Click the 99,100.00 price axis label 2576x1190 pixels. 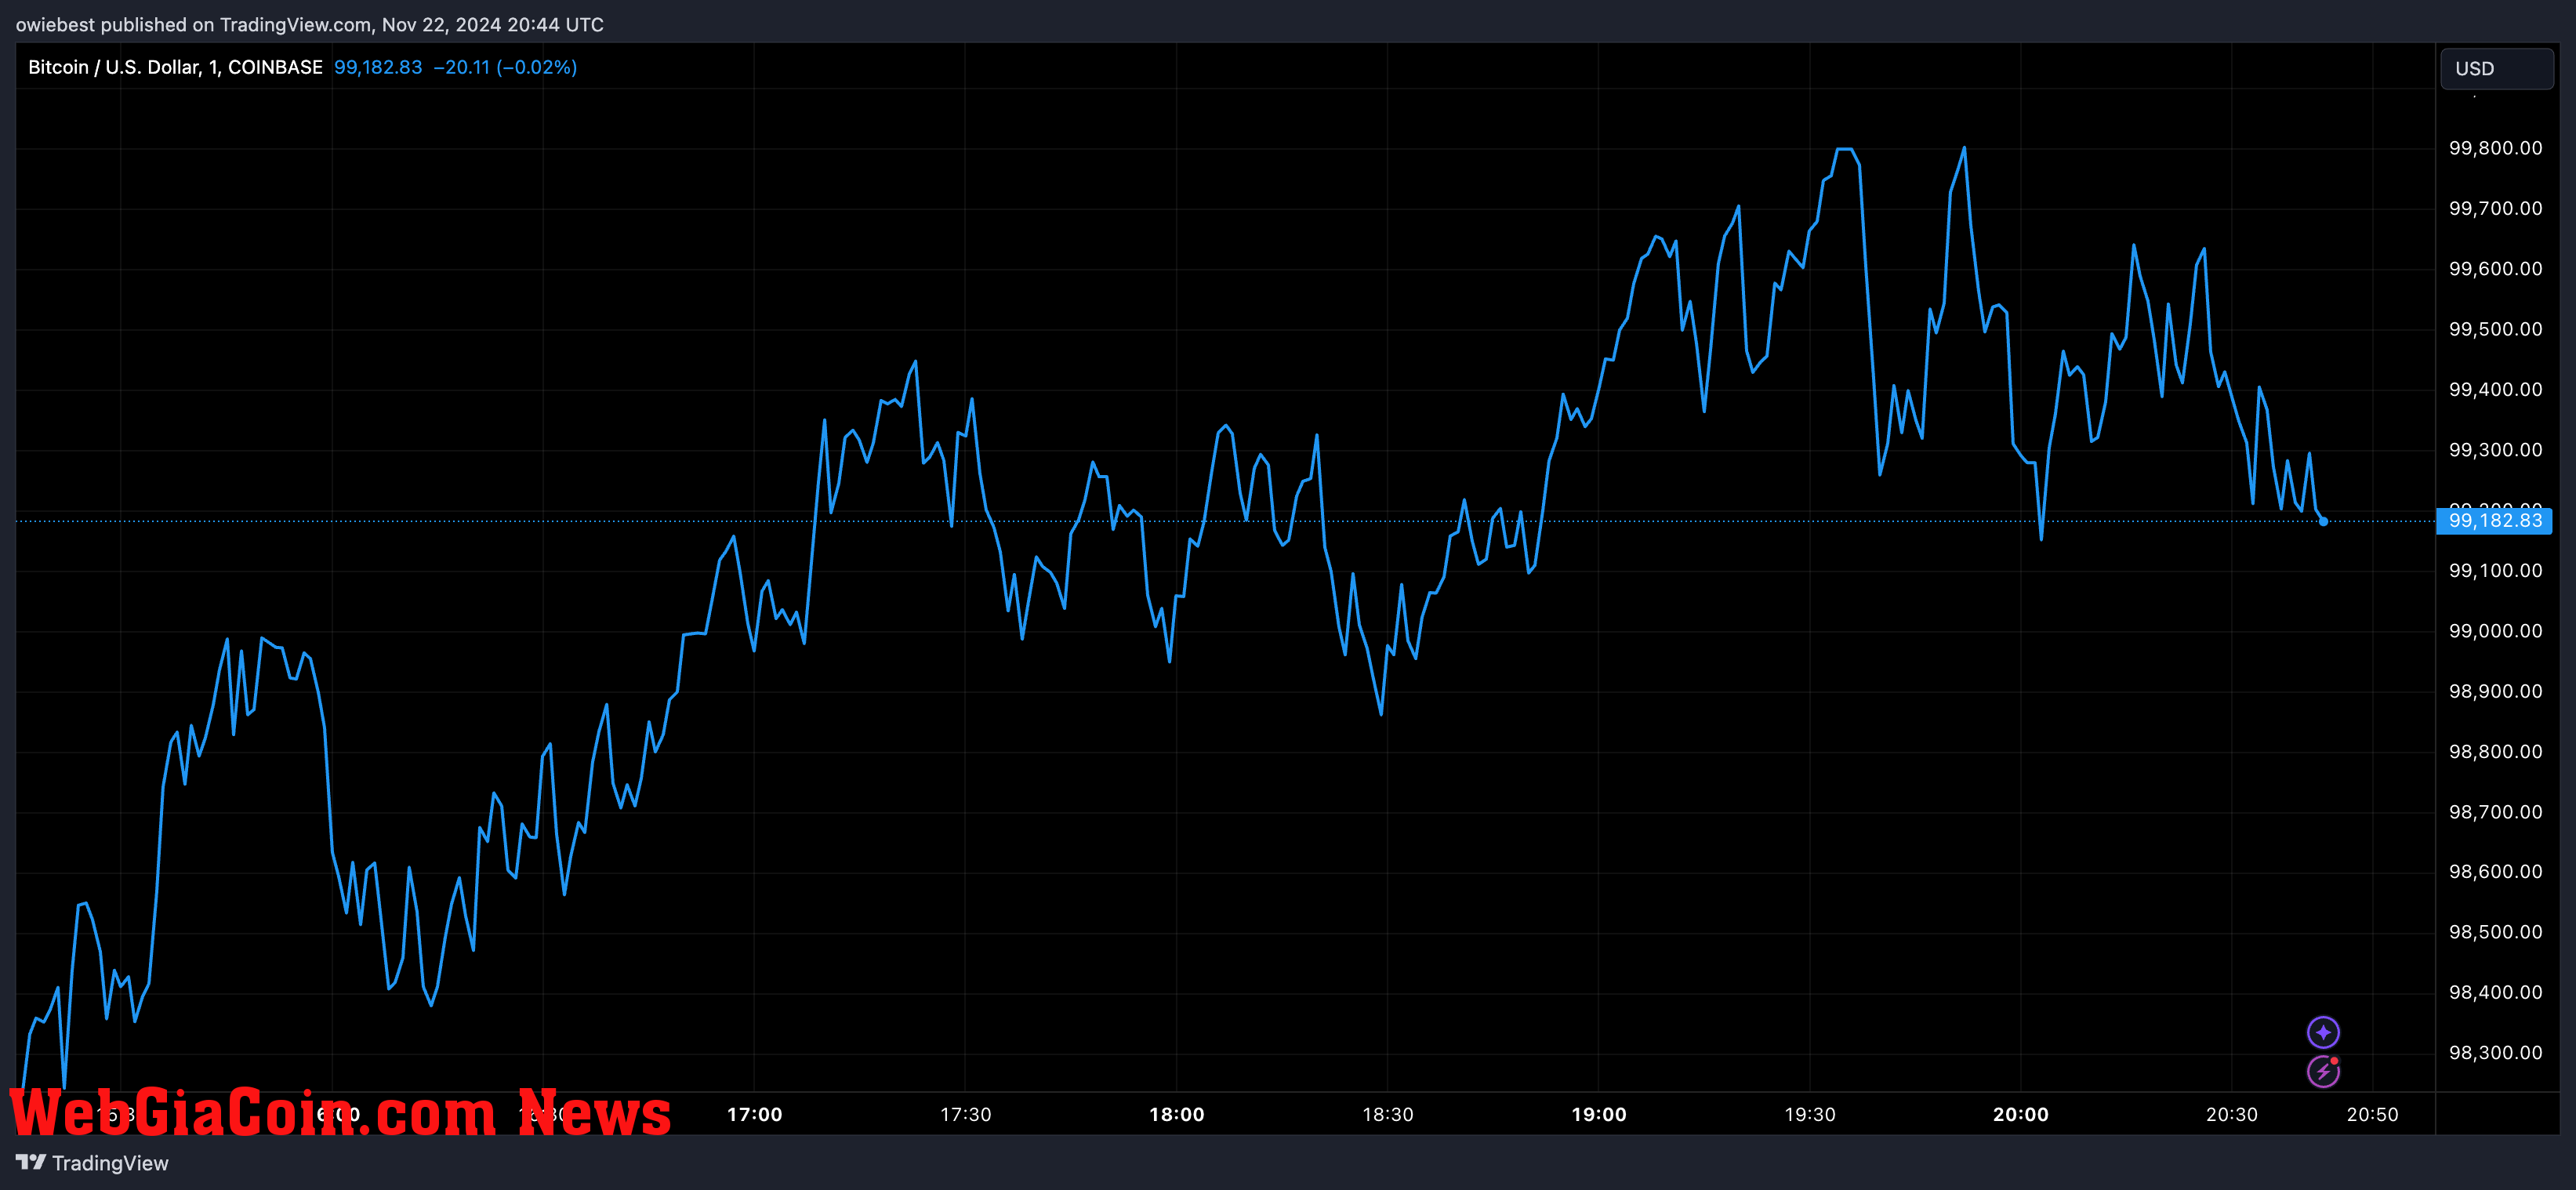coord(2495,570)
